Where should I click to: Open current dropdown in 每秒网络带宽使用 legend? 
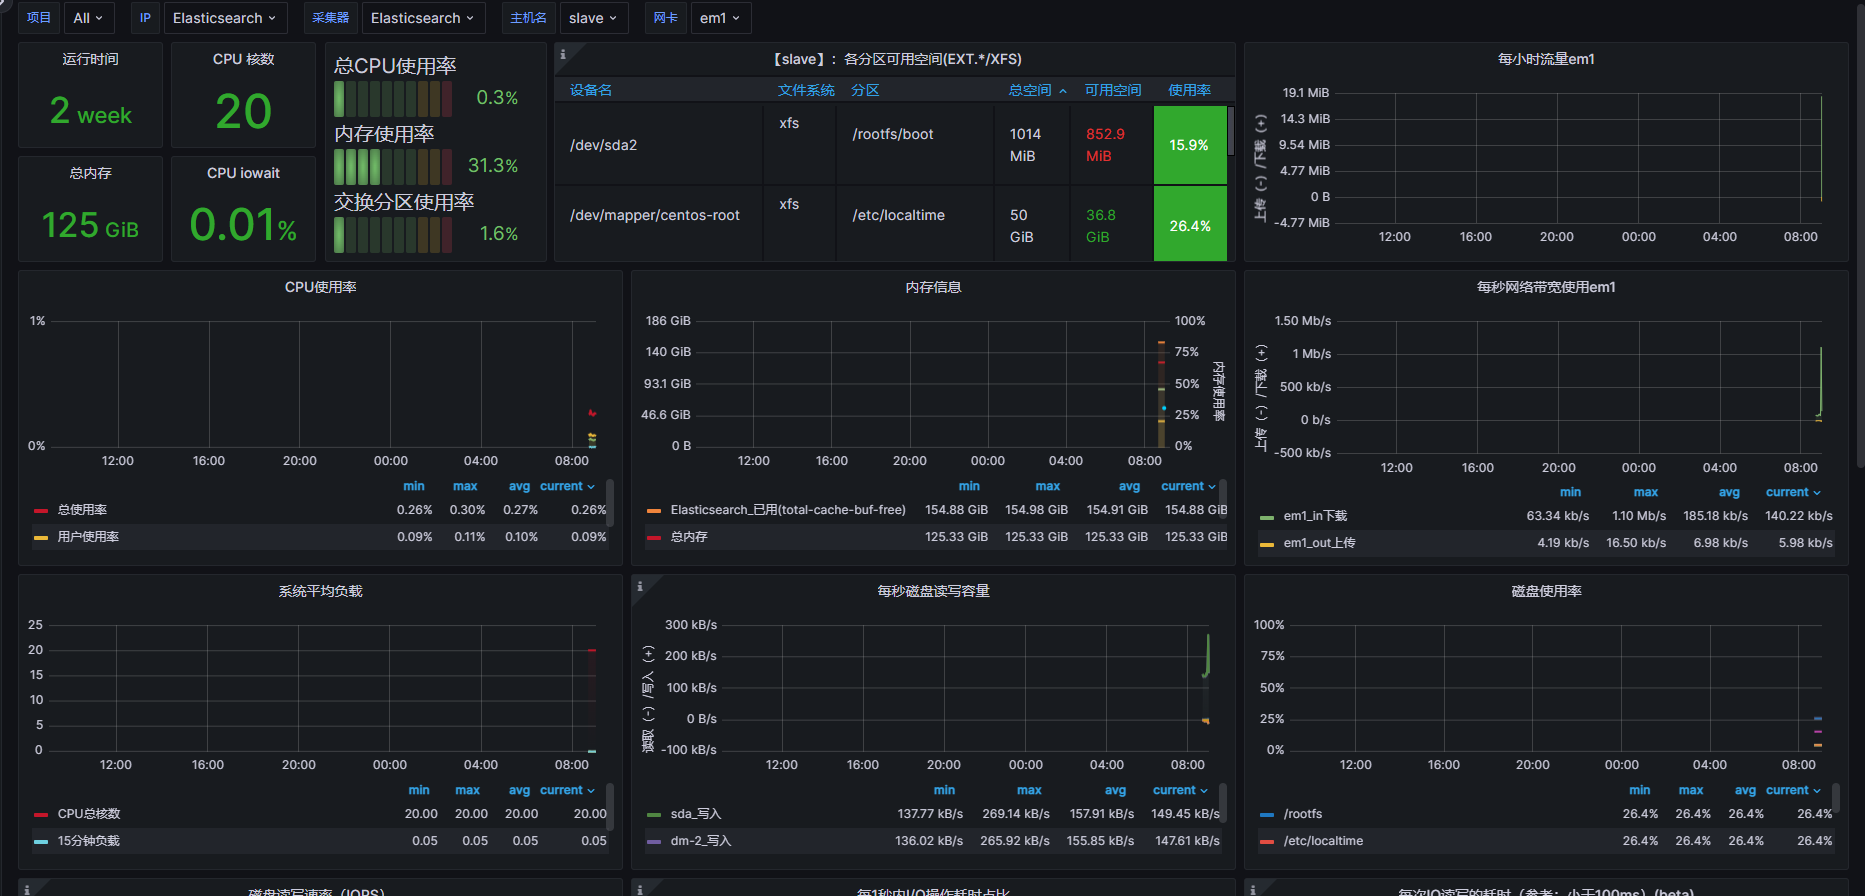[x=1793, y=492]
